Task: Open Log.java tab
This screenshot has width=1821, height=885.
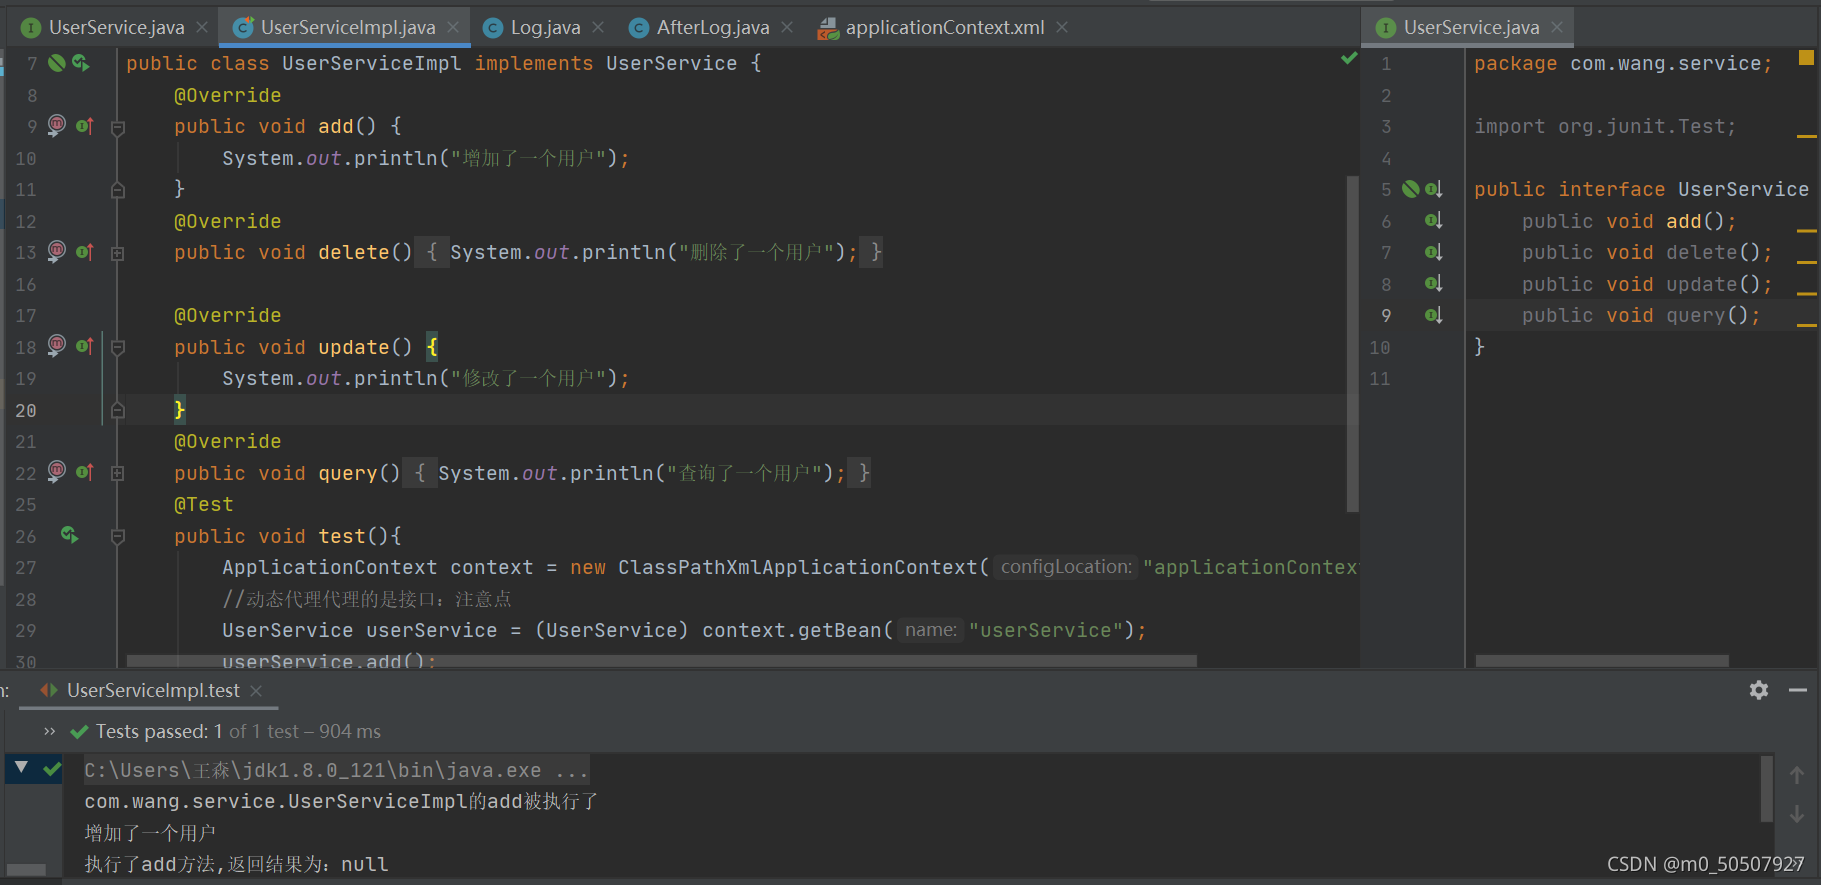Action: (x=545, y=27)
